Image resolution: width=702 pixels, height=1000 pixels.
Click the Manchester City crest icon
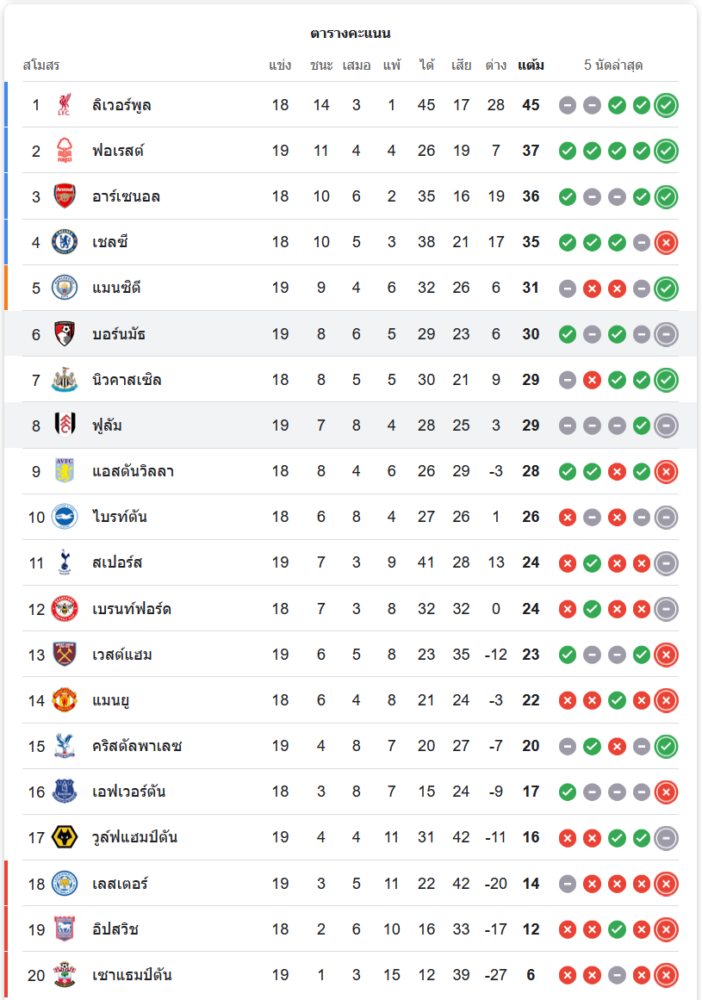(65, 288)
